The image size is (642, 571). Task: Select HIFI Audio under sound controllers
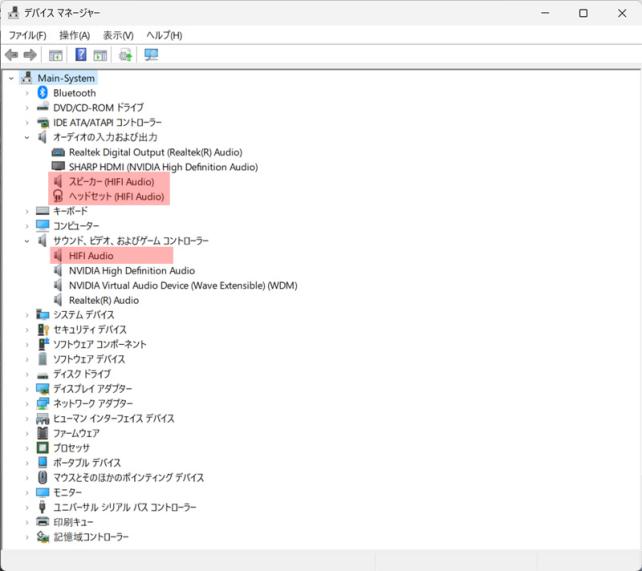(x=91, y=256)
